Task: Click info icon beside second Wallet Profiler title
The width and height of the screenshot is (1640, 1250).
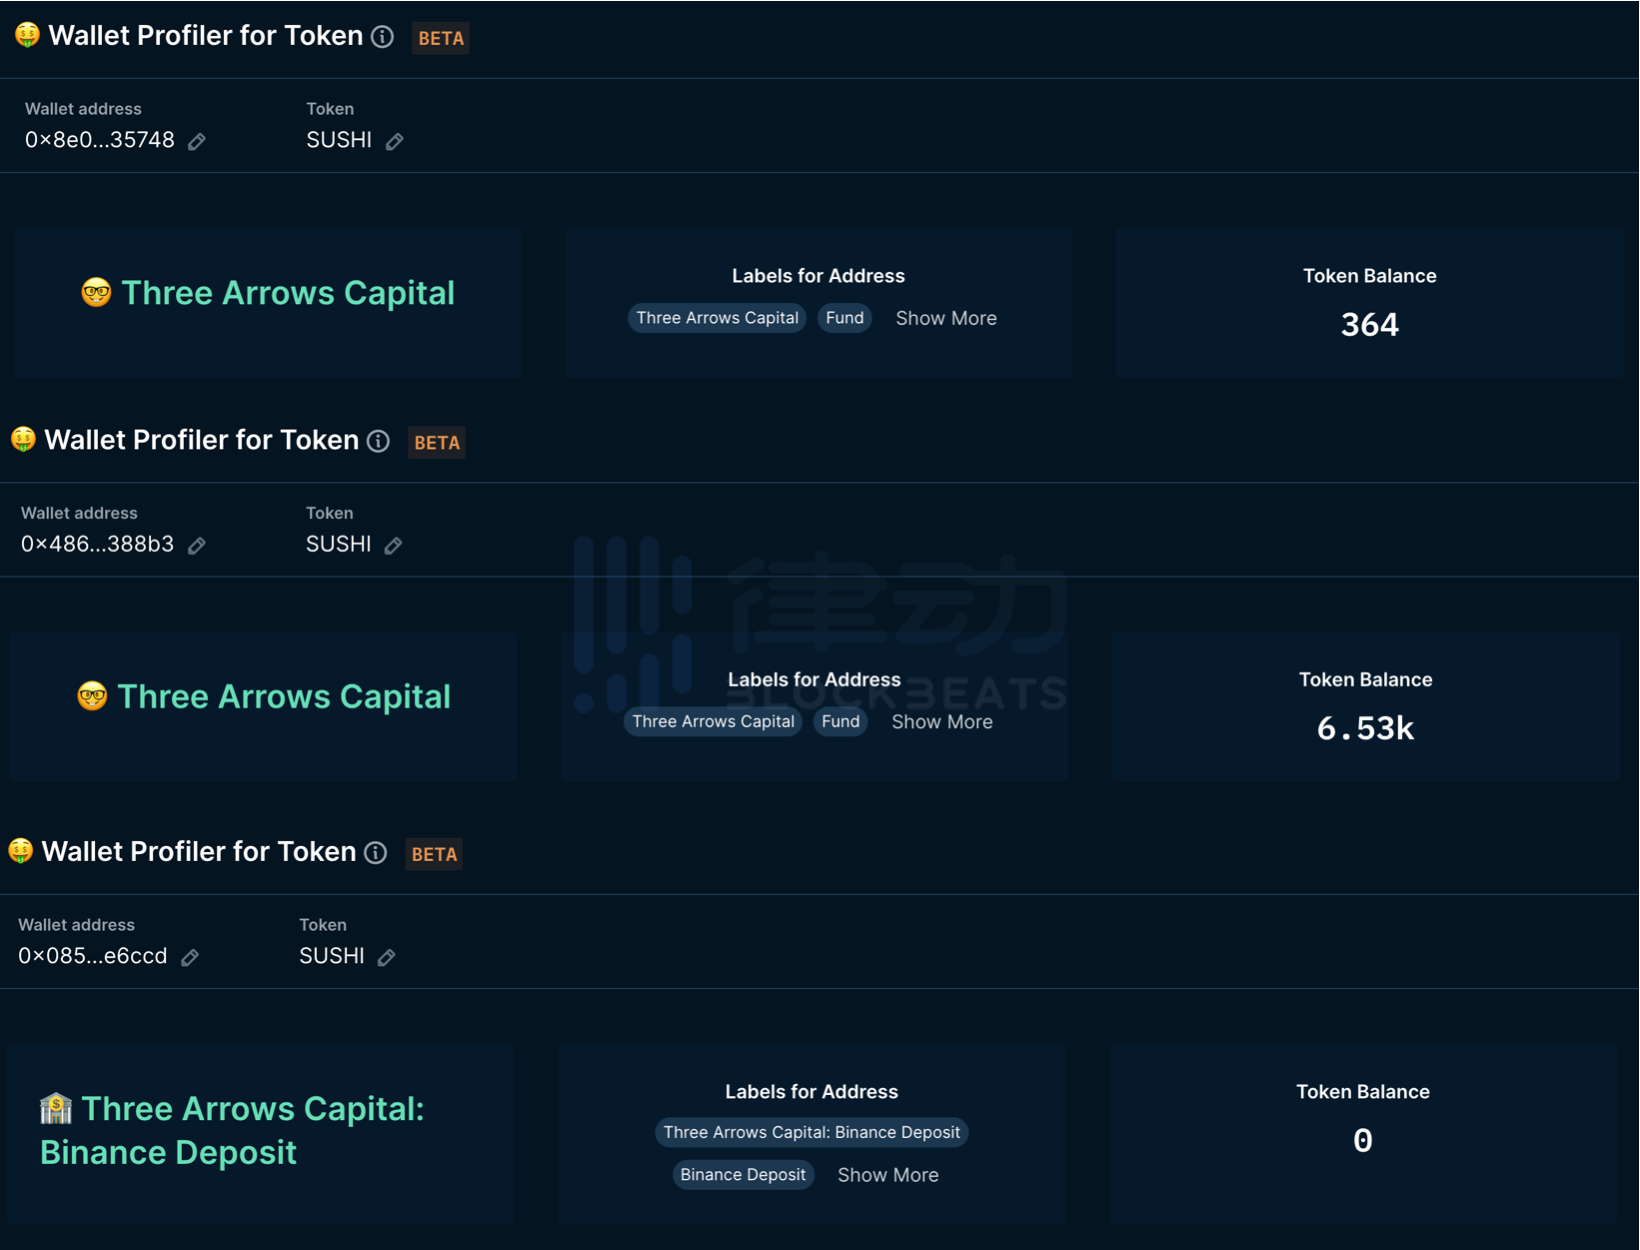Action: point(378,441)
